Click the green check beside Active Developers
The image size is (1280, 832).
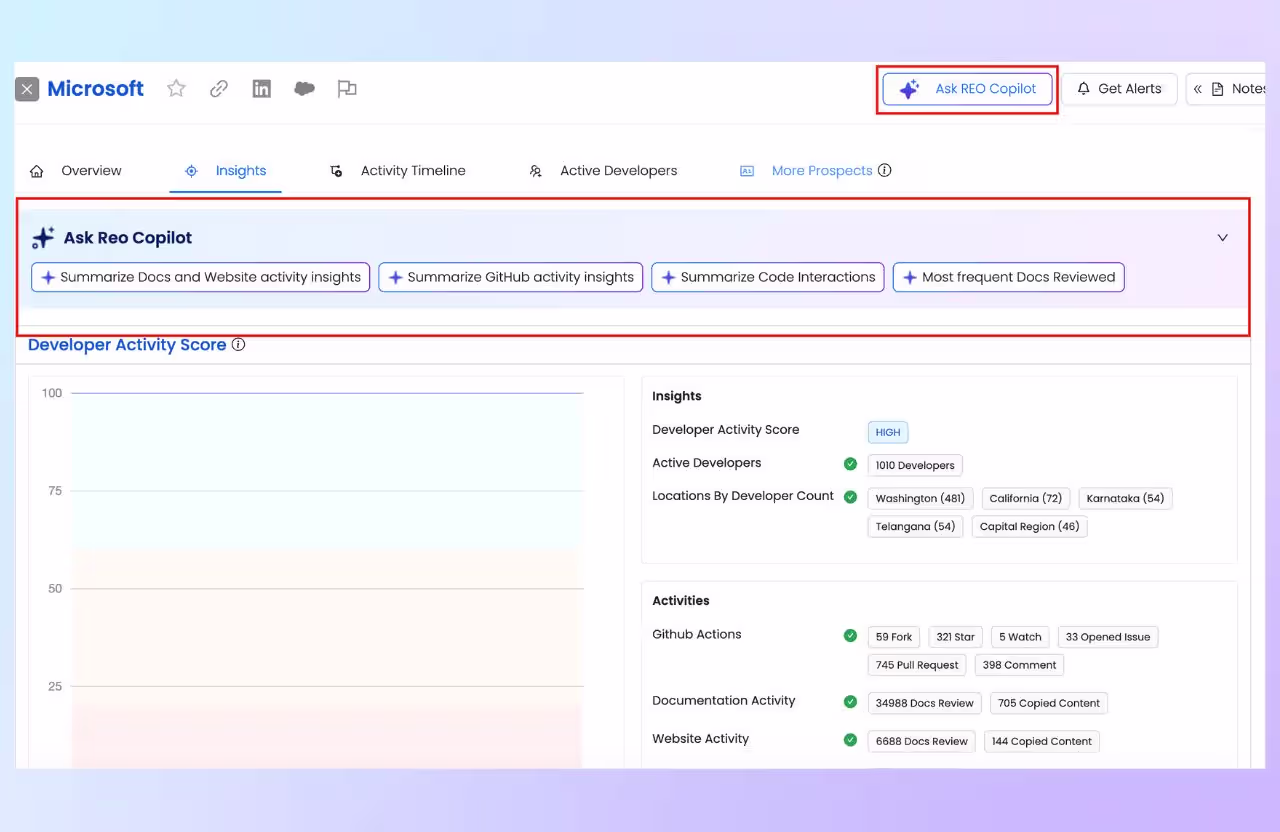coord(850,464)
